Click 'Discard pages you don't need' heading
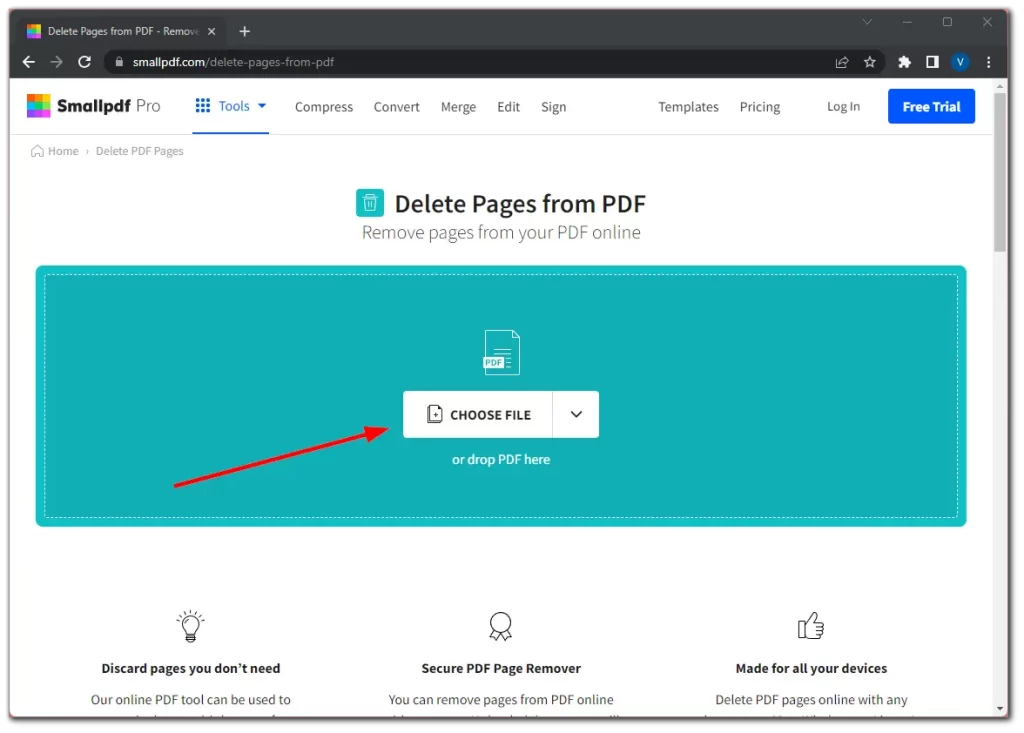Image resolution: width=1024 pixels, height=733 pixels. click(191, 668)
